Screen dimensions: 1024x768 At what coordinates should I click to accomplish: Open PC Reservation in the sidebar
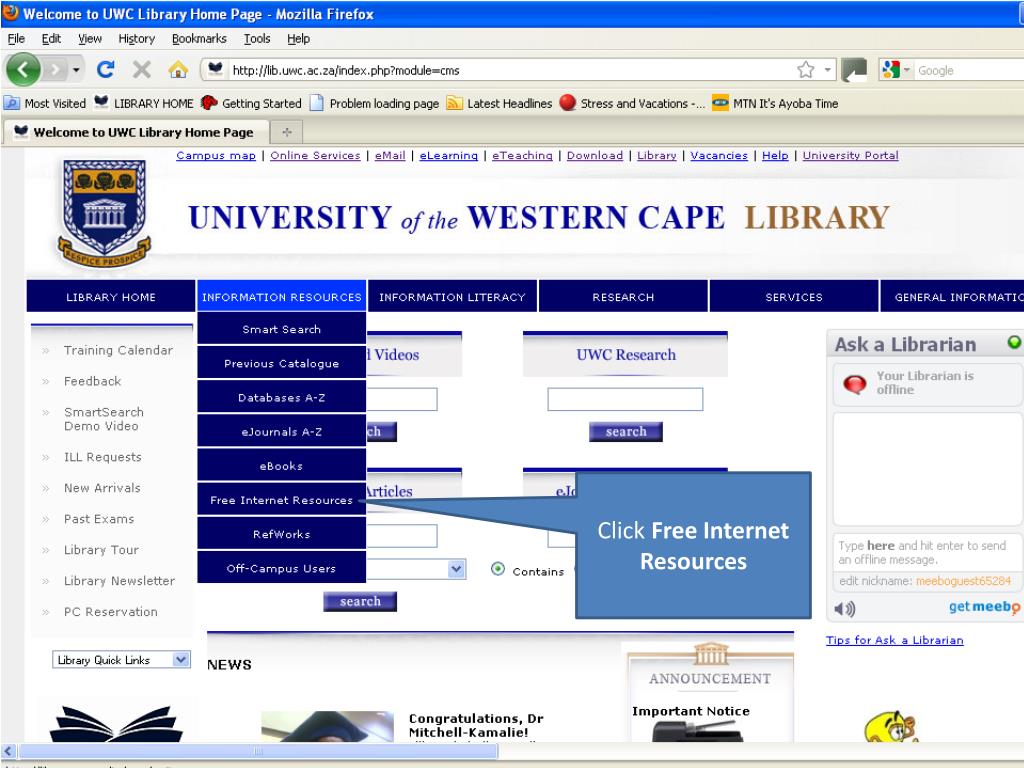coord(110,611)
